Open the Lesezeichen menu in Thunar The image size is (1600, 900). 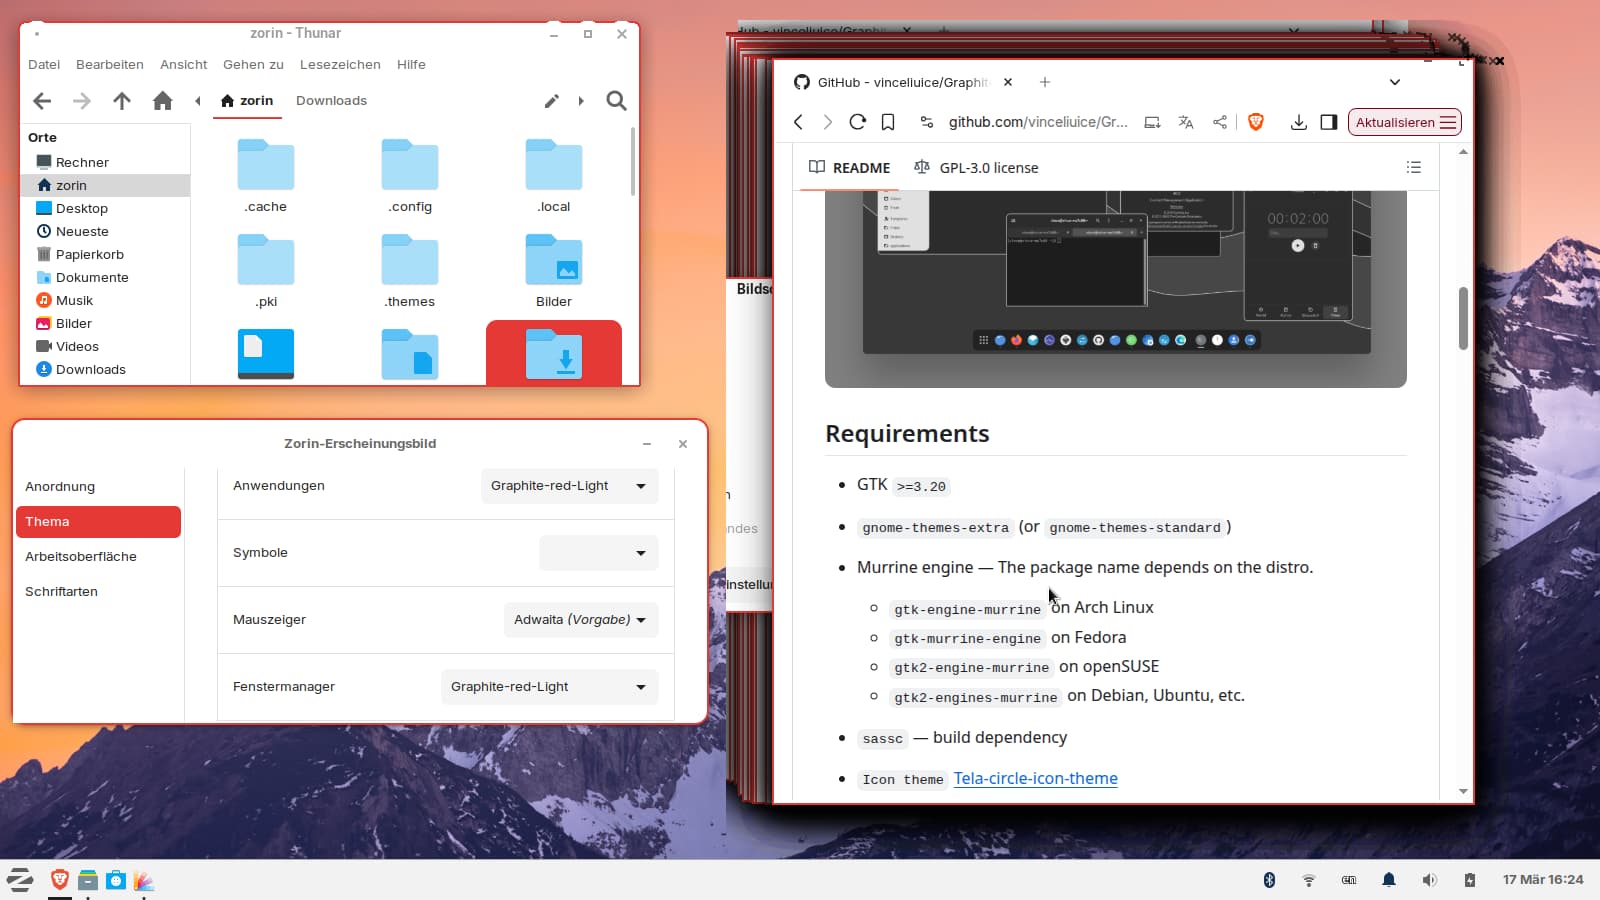[x=340, y=65]
